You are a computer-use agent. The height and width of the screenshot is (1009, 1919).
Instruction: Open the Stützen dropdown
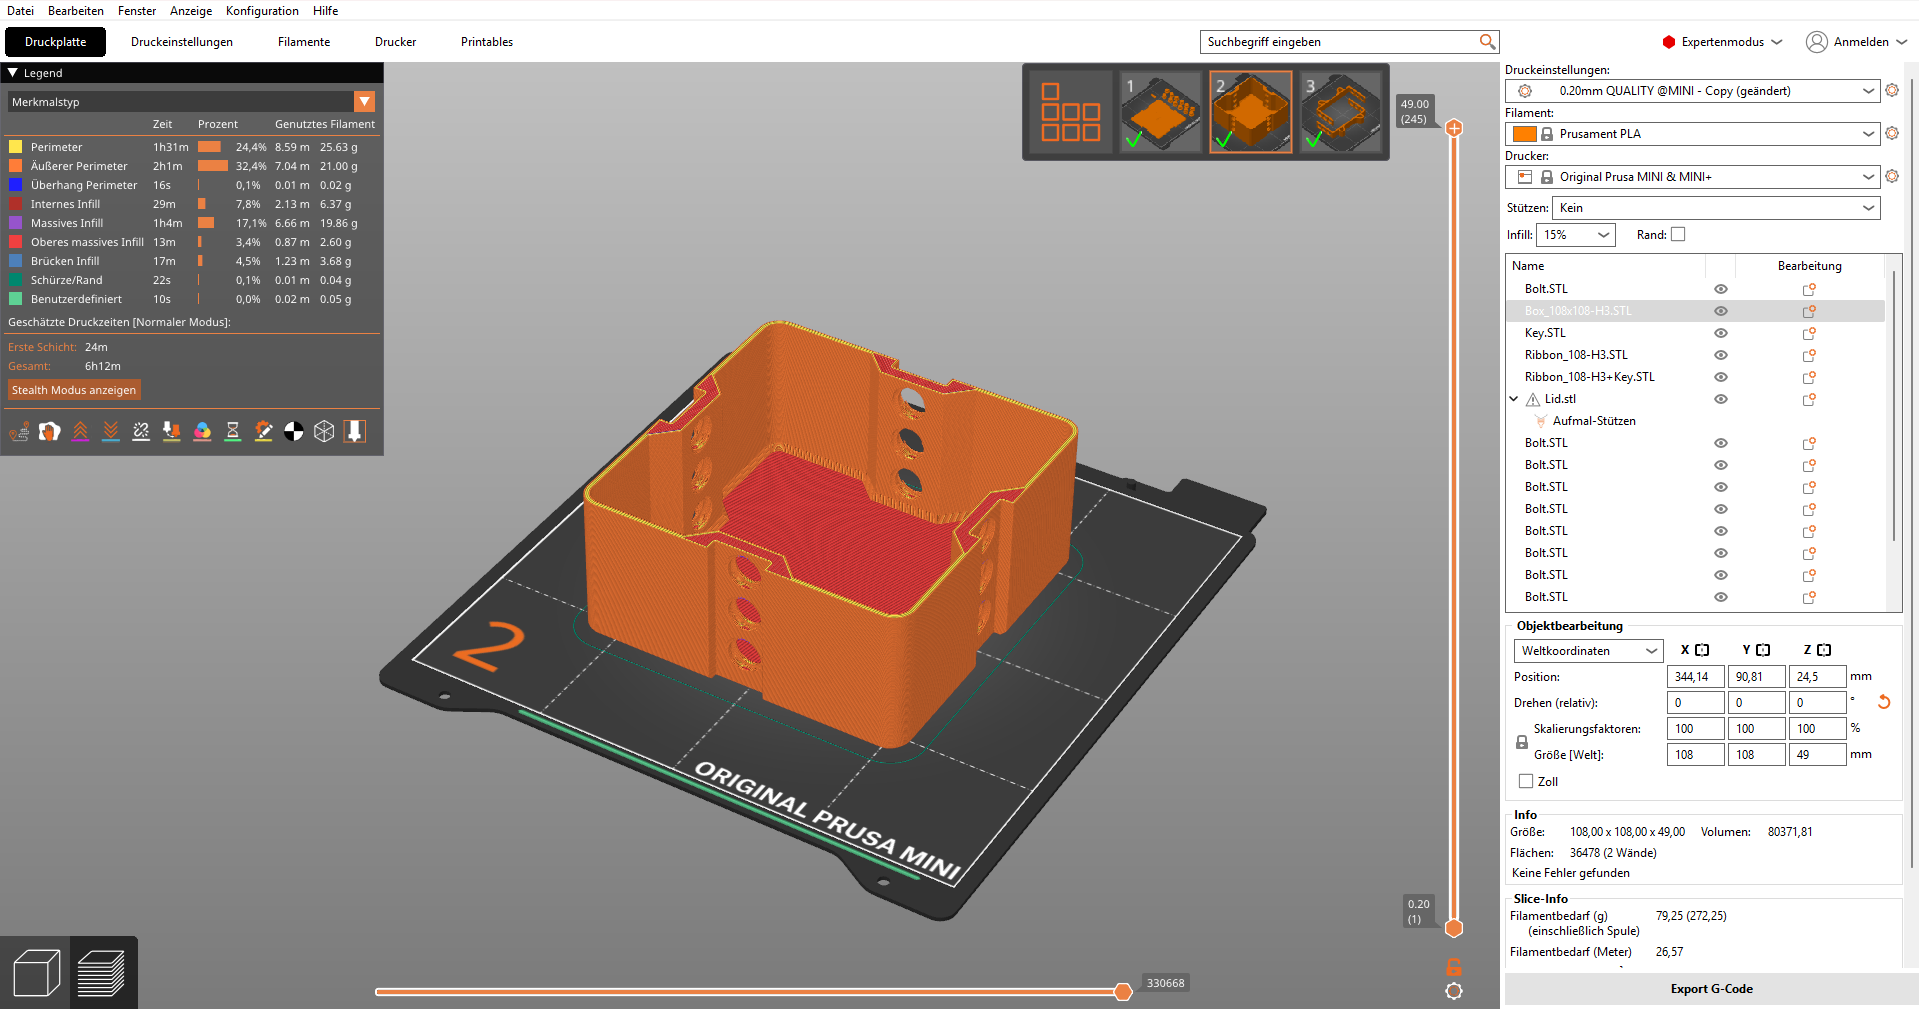(x=1716, y=208)
